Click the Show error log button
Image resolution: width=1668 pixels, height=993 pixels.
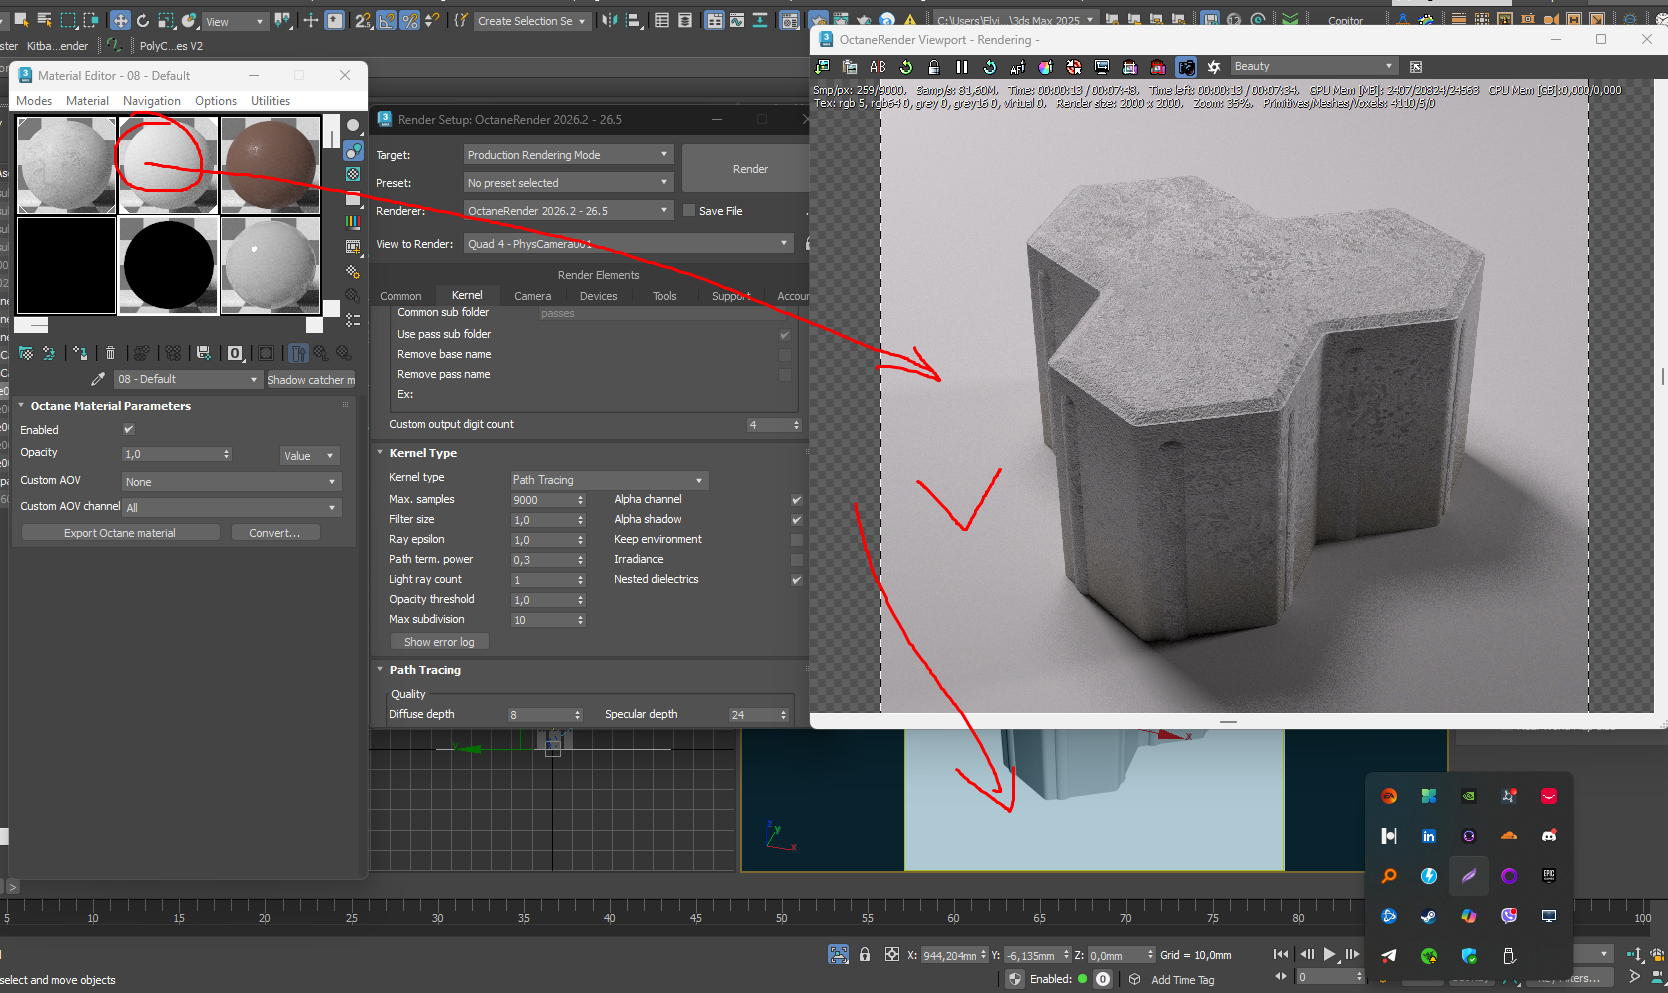click(x=440, y=642)
